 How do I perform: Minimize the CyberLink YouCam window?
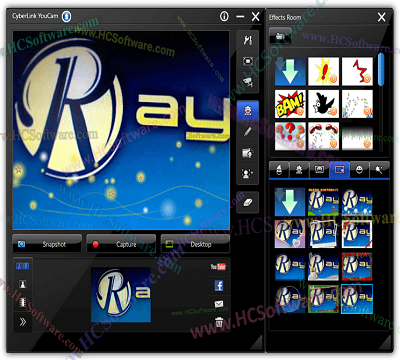(240, 16)
